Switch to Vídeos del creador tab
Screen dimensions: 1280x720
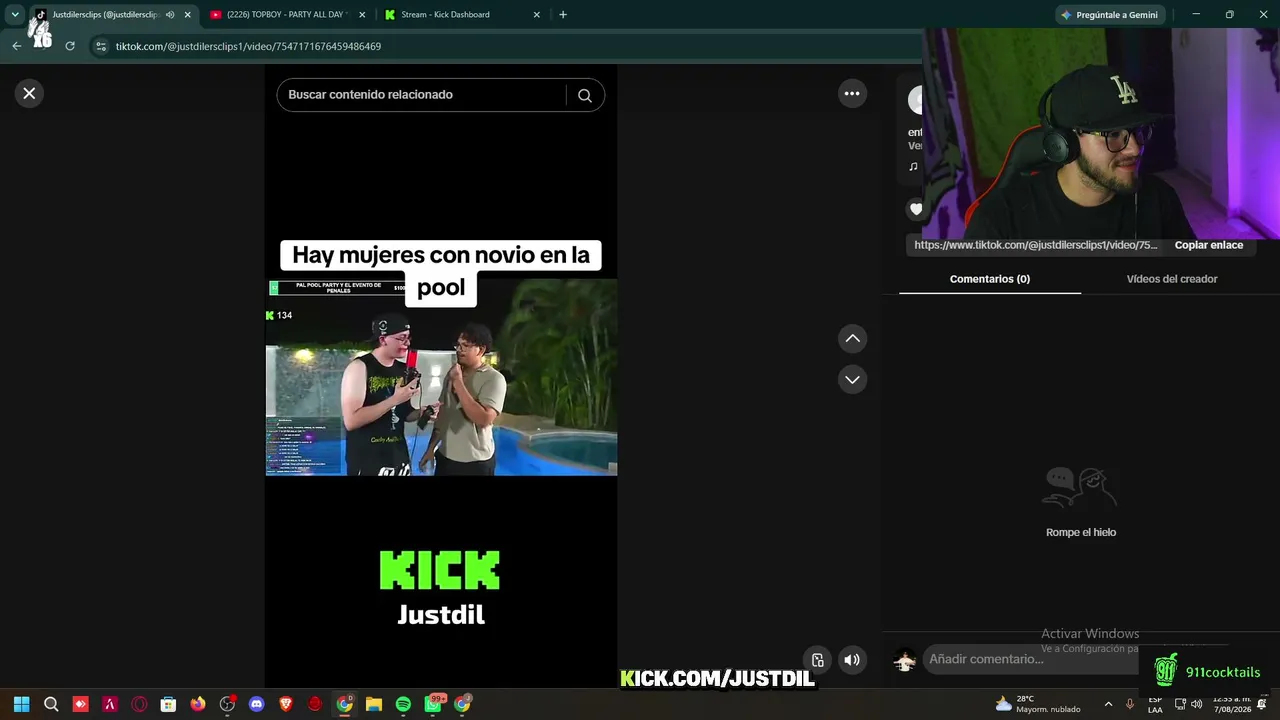point(1172,279)
